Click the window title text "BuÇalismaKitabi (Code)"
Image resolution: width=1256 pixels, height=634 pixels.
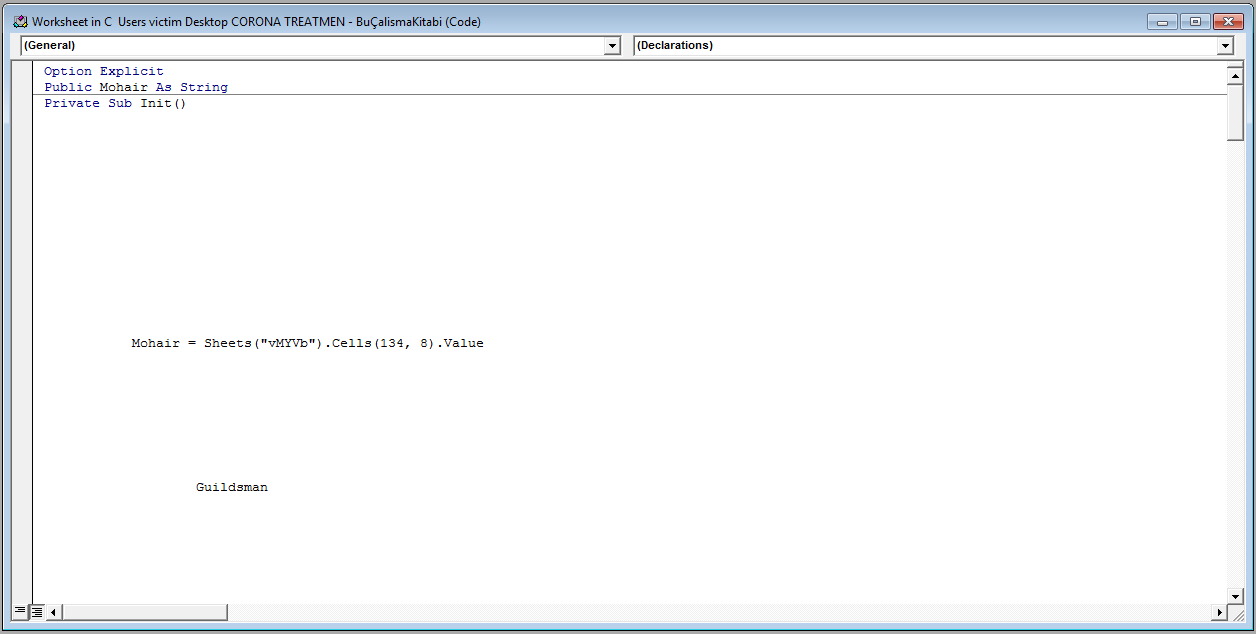pyautogui.click(x=419, y=22)
